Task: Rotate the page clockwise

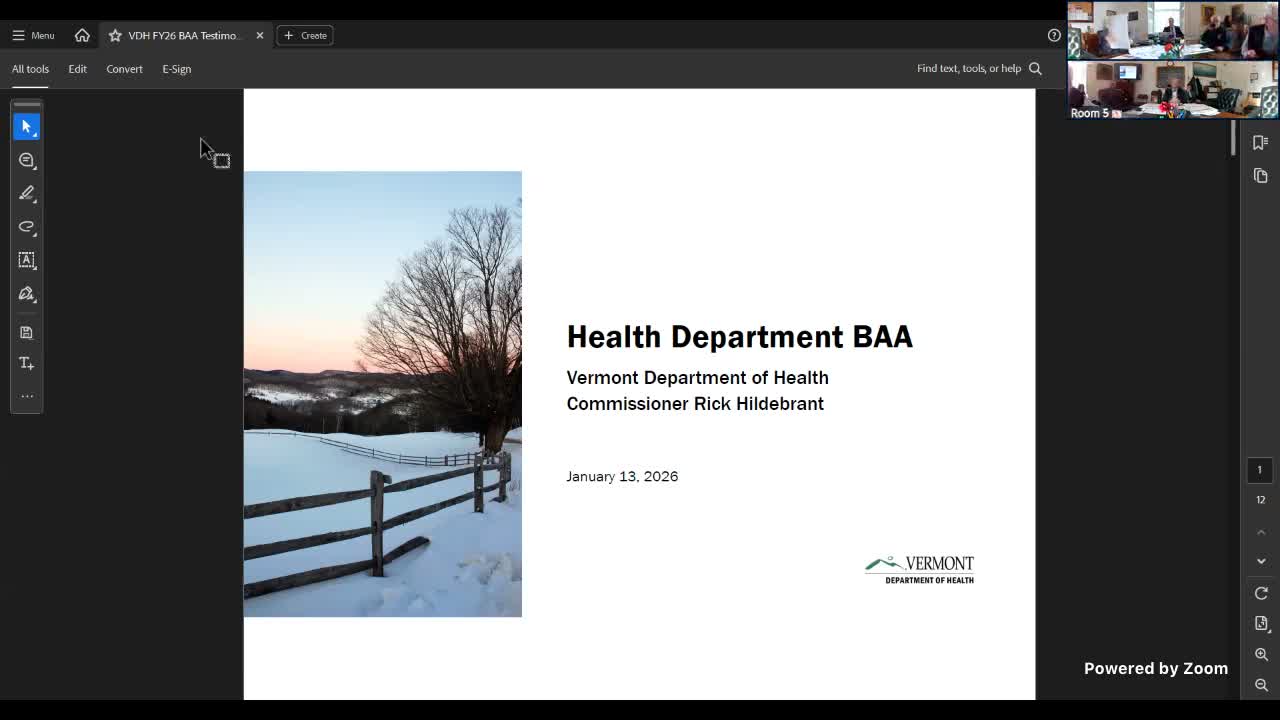Action: pos(1261,593)
